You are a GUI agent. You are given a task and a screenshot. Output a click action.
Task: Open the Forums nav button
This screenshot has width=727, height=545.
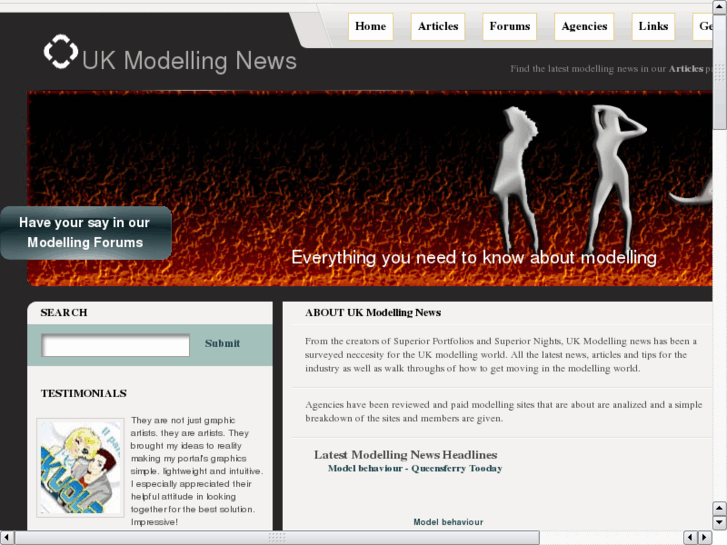click(510, 26)
